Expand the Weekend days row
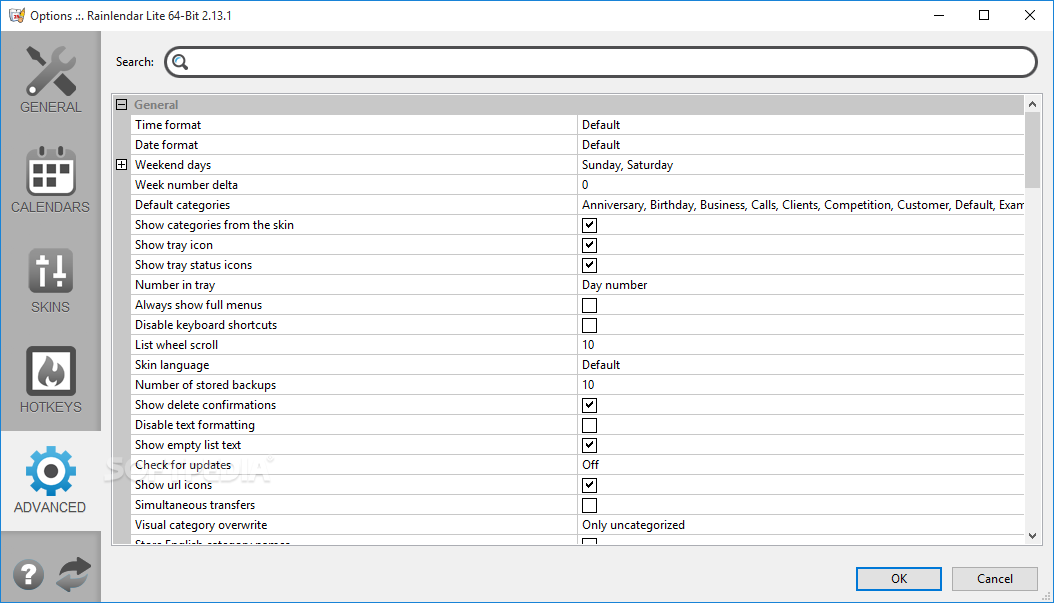 point(121,165)
